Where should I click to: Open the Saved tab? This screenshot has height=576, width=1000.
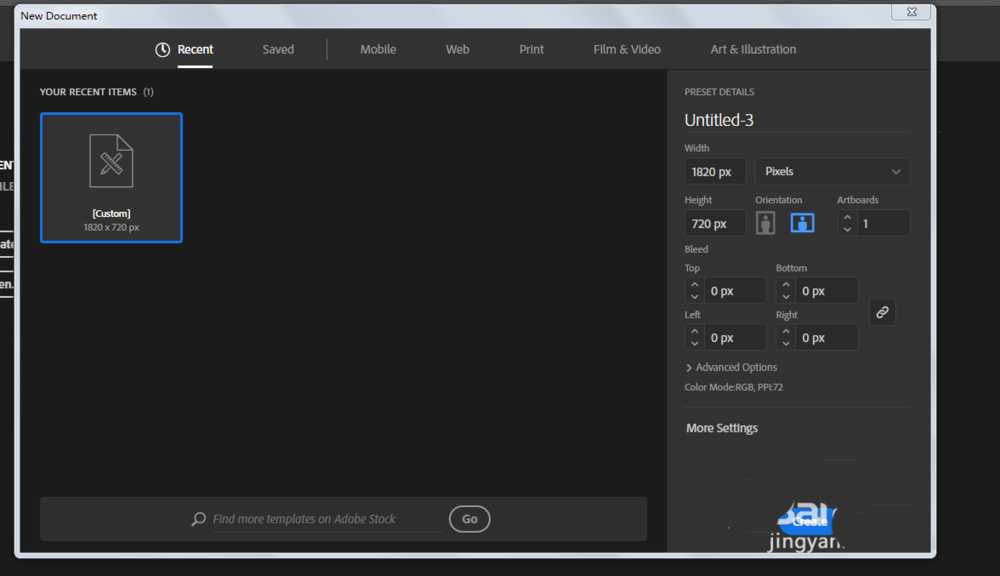click(x=278, y=49)
